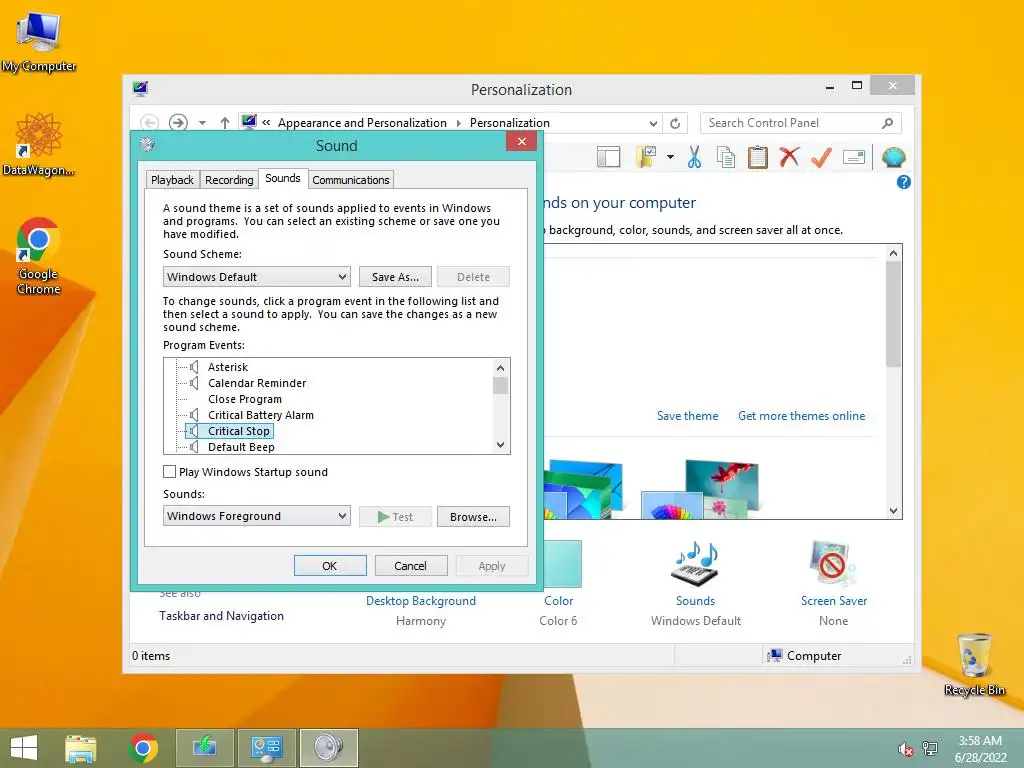1024x768 pixels.
Task: Select Critical Battery Alarm event
Action: 261,415
